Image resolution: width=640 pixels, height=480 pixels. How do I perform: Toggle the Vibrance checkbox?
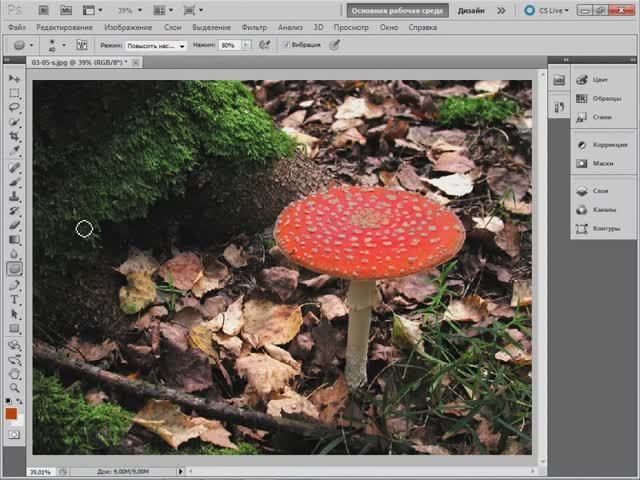[x=287, y=44]
